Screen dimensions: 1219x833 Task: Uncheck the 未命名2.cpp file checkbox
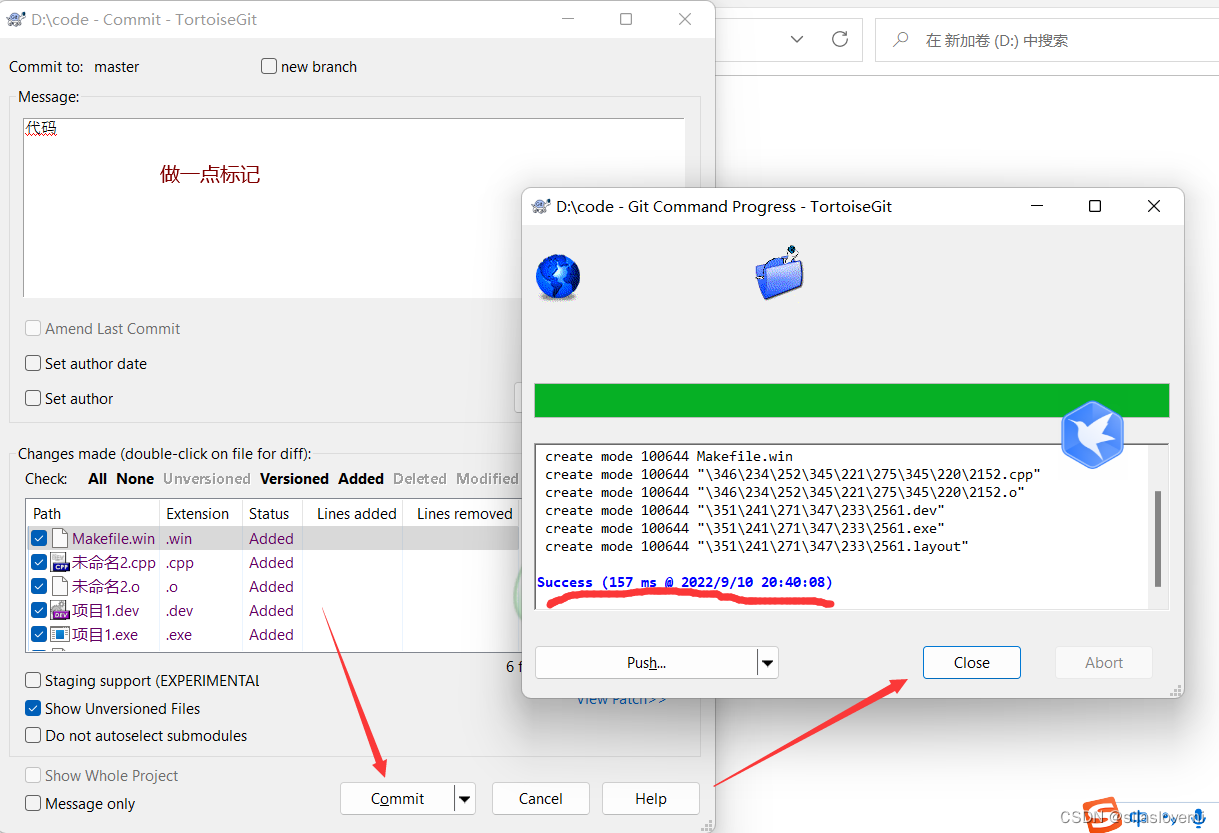pos(39,562)
